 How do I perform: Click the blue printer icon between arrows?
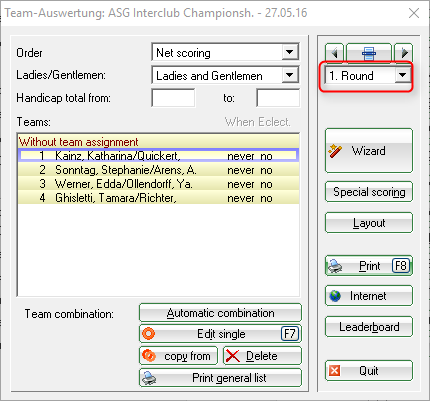369,53
